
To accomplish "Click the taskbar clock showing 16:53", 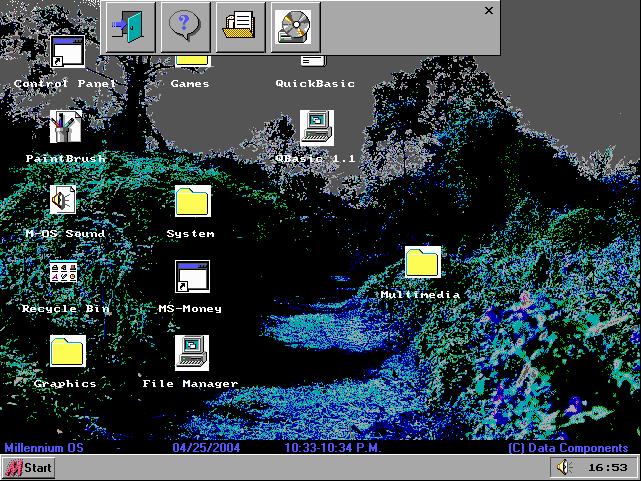I will point(607,467).
